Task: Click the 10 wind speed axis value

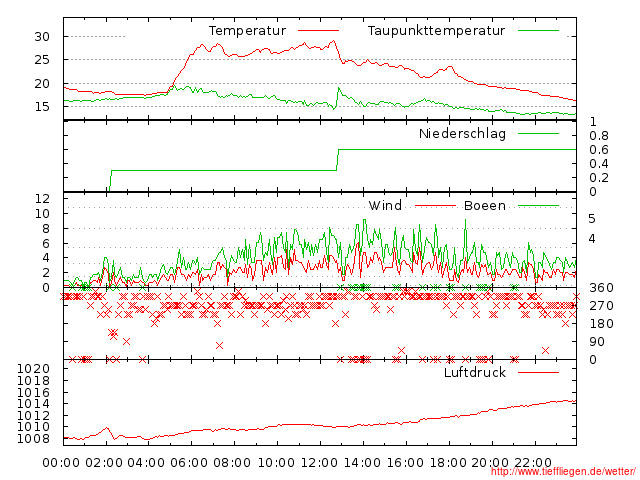Action: 43,213
